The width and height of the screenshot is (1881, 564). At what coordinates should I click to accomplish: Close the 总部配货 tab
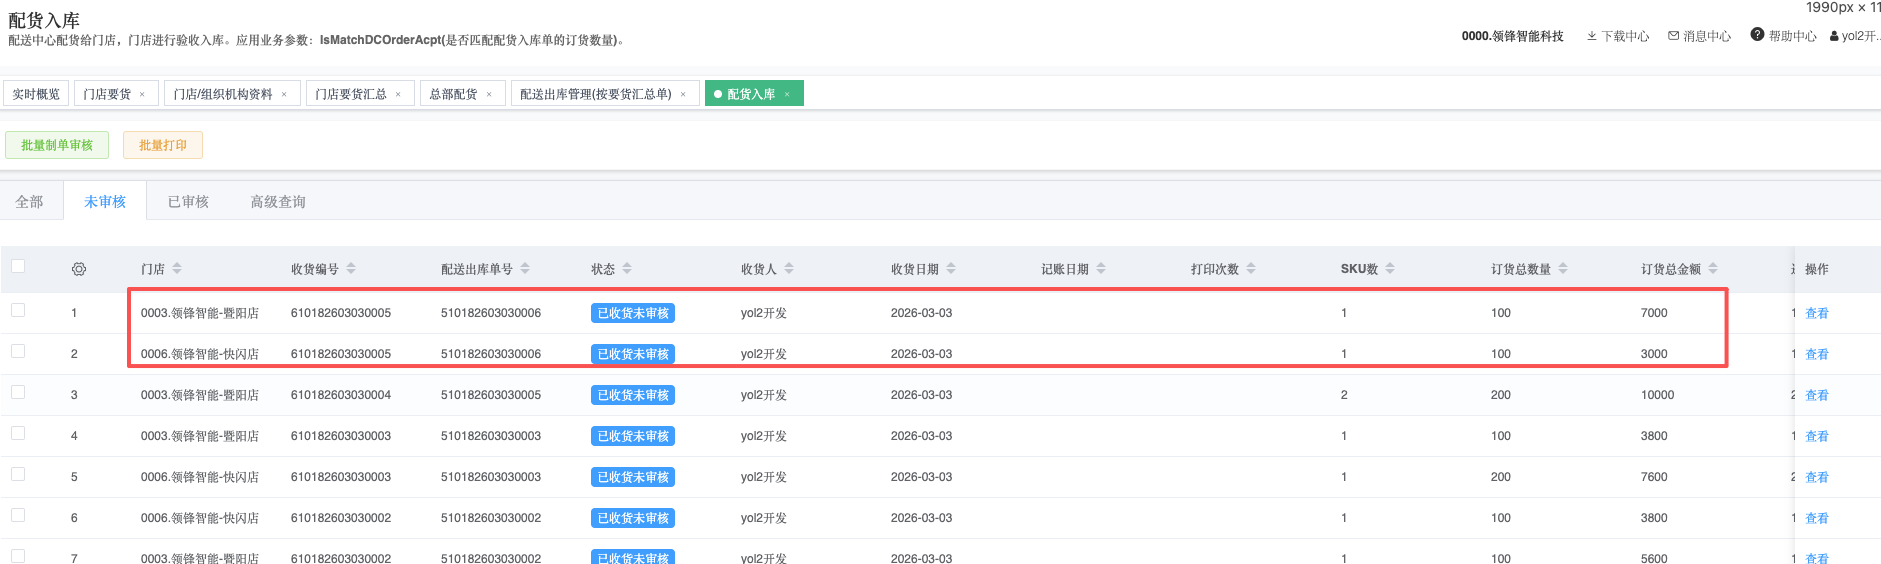[x=489, y=94]
